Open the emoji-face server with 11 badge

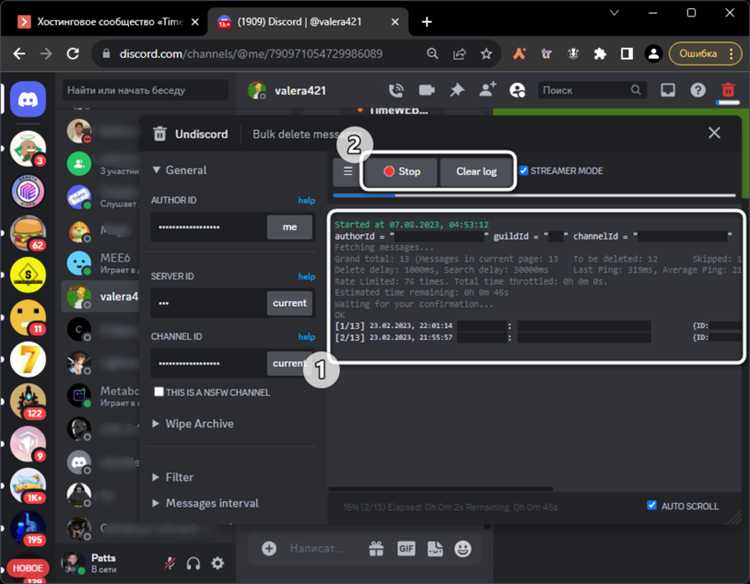tap(28, 317)
